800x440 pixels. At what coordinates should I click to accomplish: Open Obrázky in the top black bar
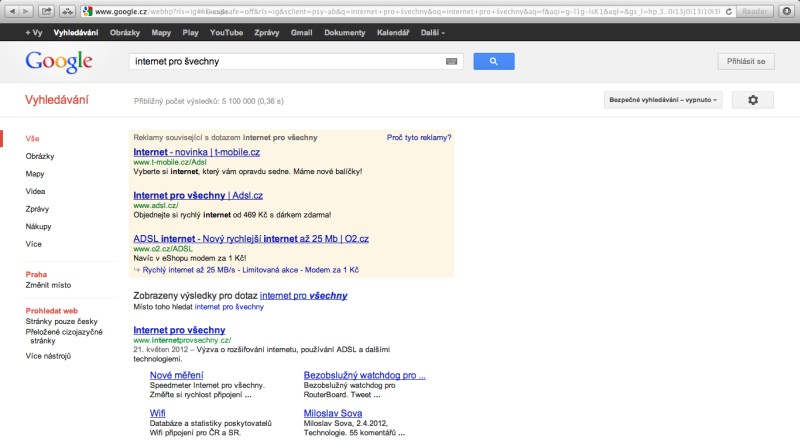click(x=124, y=33)
